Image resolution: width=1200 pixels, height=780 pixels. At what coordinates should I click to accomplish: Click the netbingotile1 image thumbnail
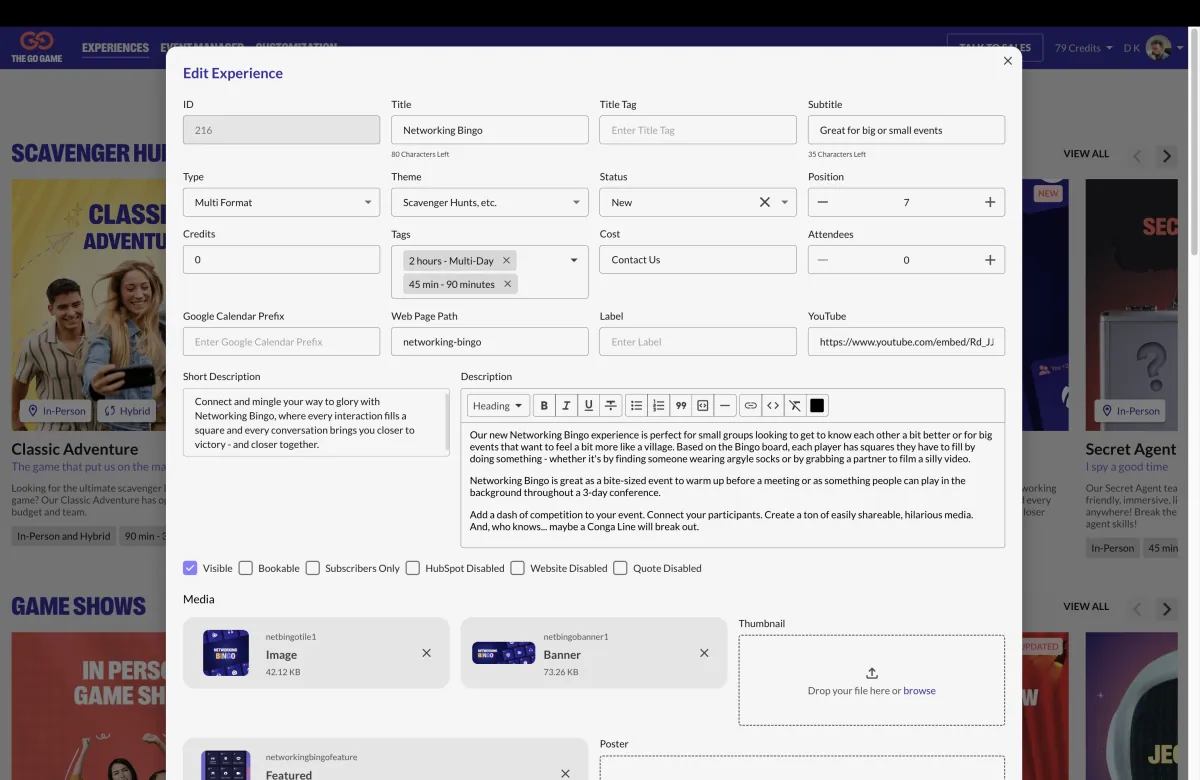226,653
